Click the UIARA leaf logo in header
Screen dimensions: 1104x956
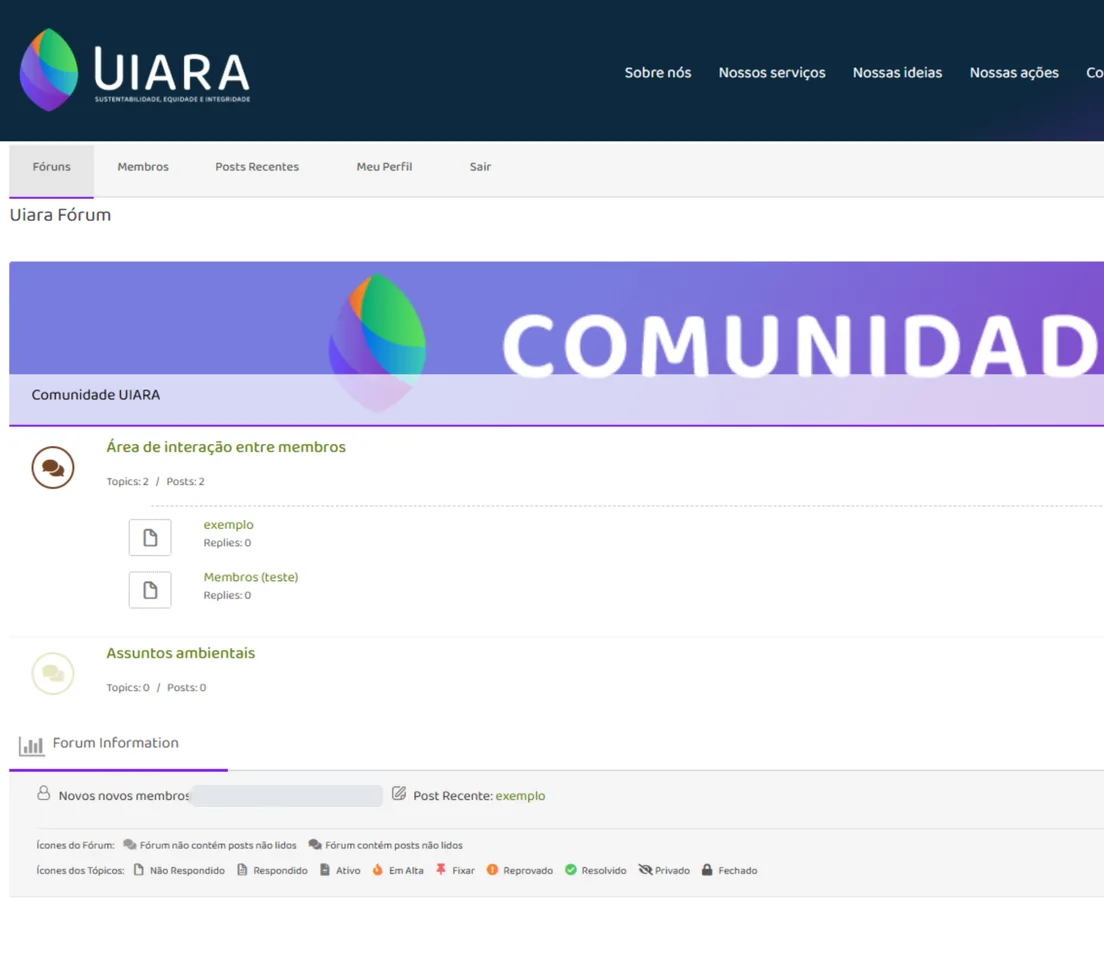point(49,70)
